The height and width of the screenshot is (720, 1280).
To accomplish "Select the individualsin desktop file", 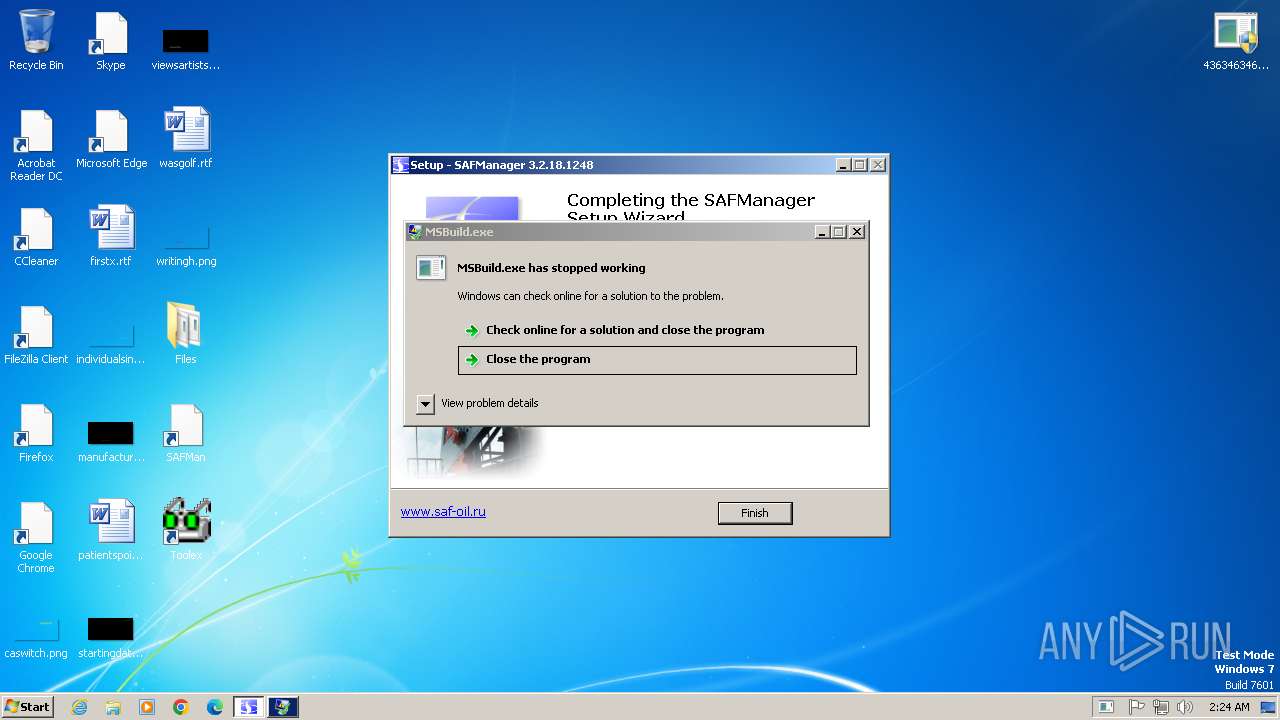I will (110, 345).
